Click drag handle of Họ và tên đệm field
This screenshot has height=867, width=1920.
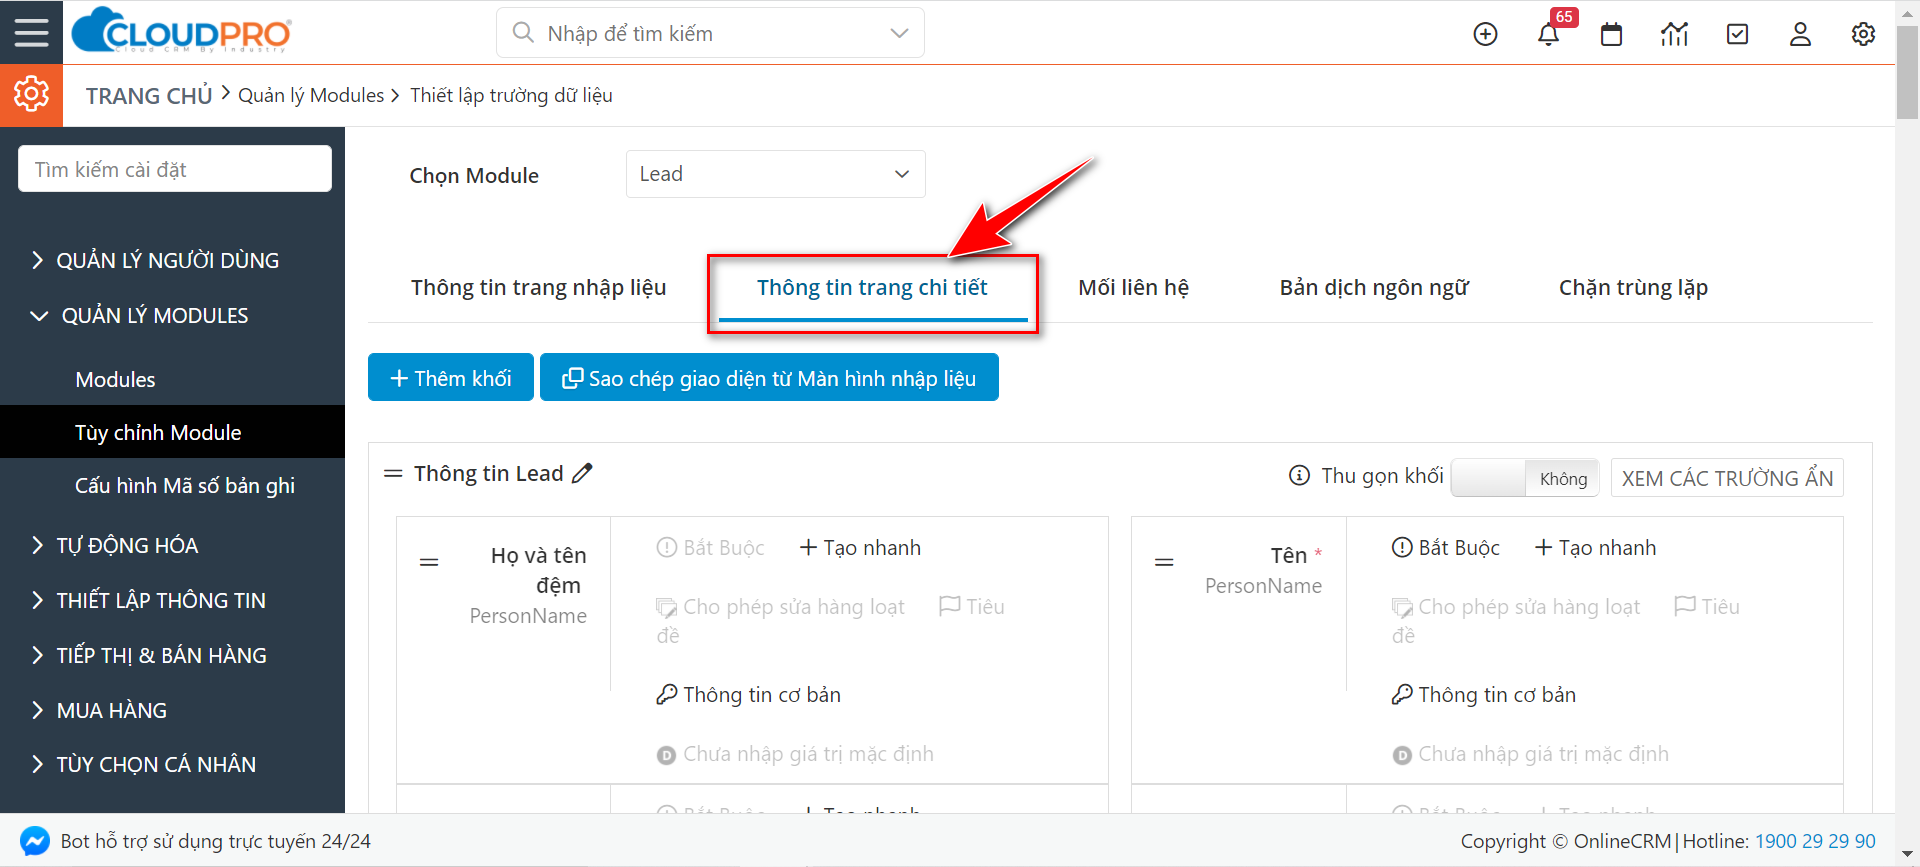tap(429, 562)
